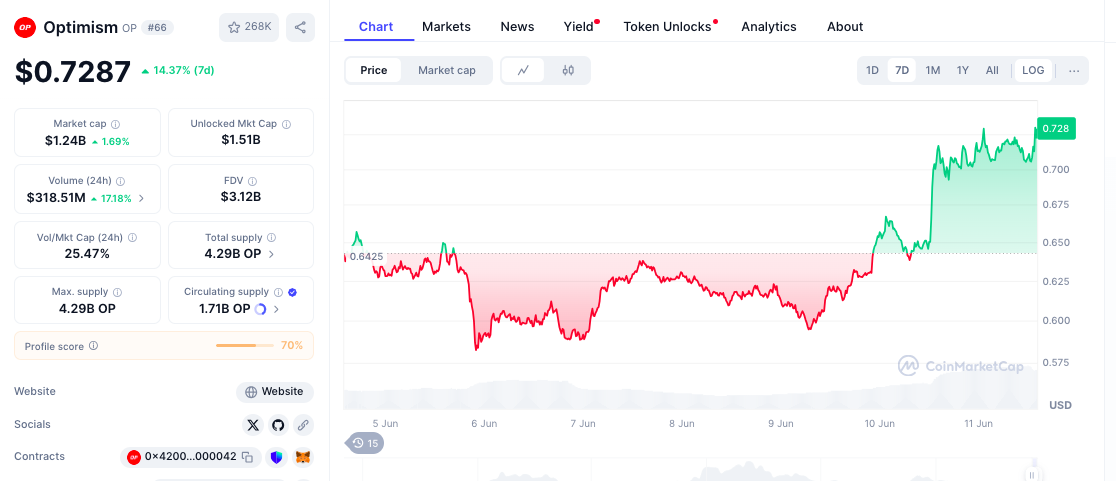The width and height of the screenshot is (1116, 481).
Task: Set chart range to 1M
Action: click(932, 70)
